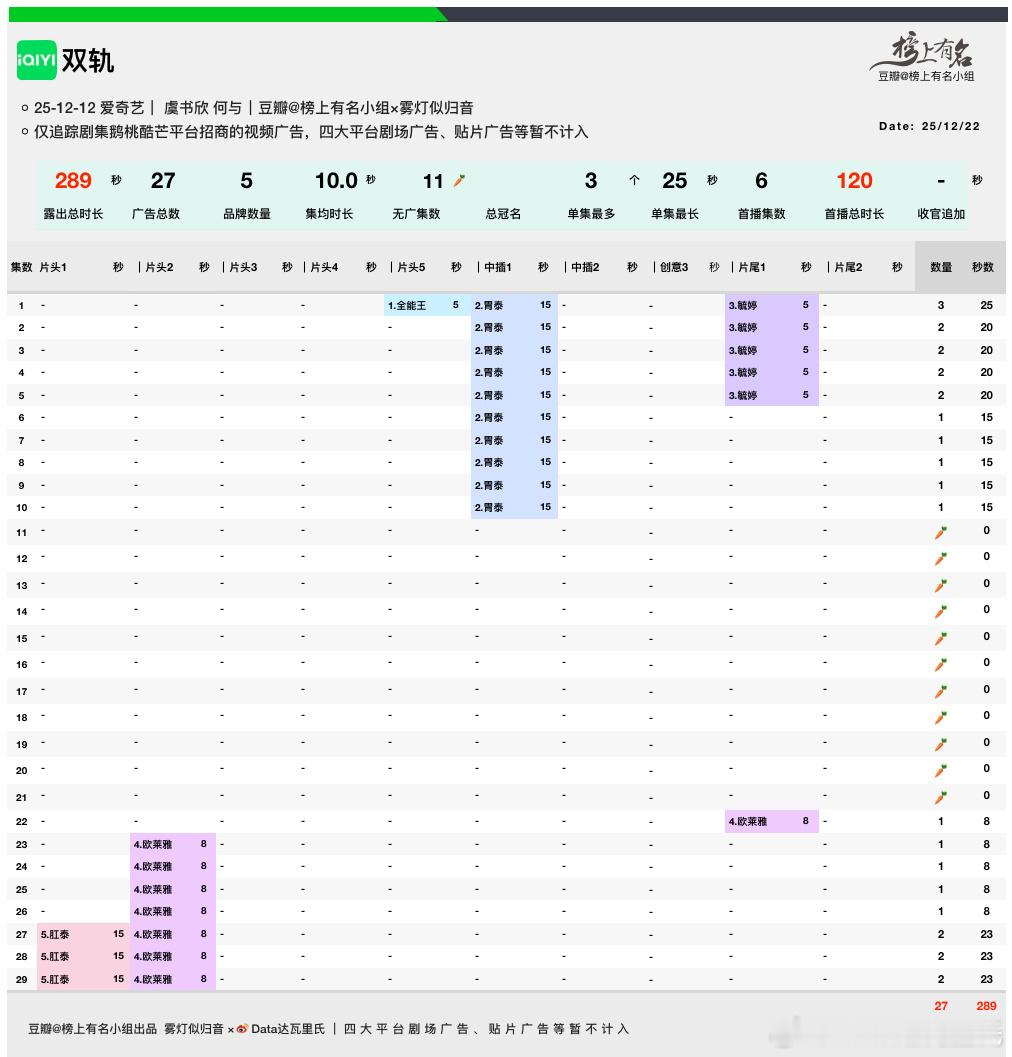
Task: Click the carrot icon in episode 17 row
Action: point(941,691)
